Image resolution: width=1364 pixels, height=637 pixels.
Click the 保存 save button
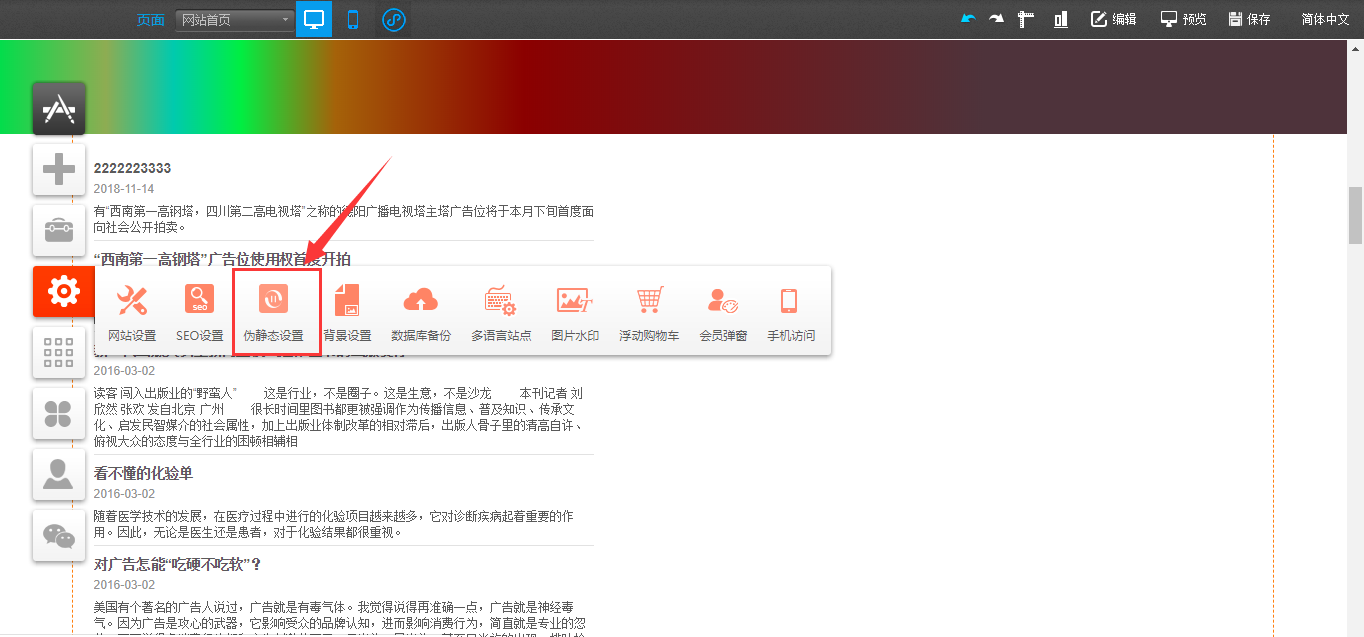[1249, 19]
